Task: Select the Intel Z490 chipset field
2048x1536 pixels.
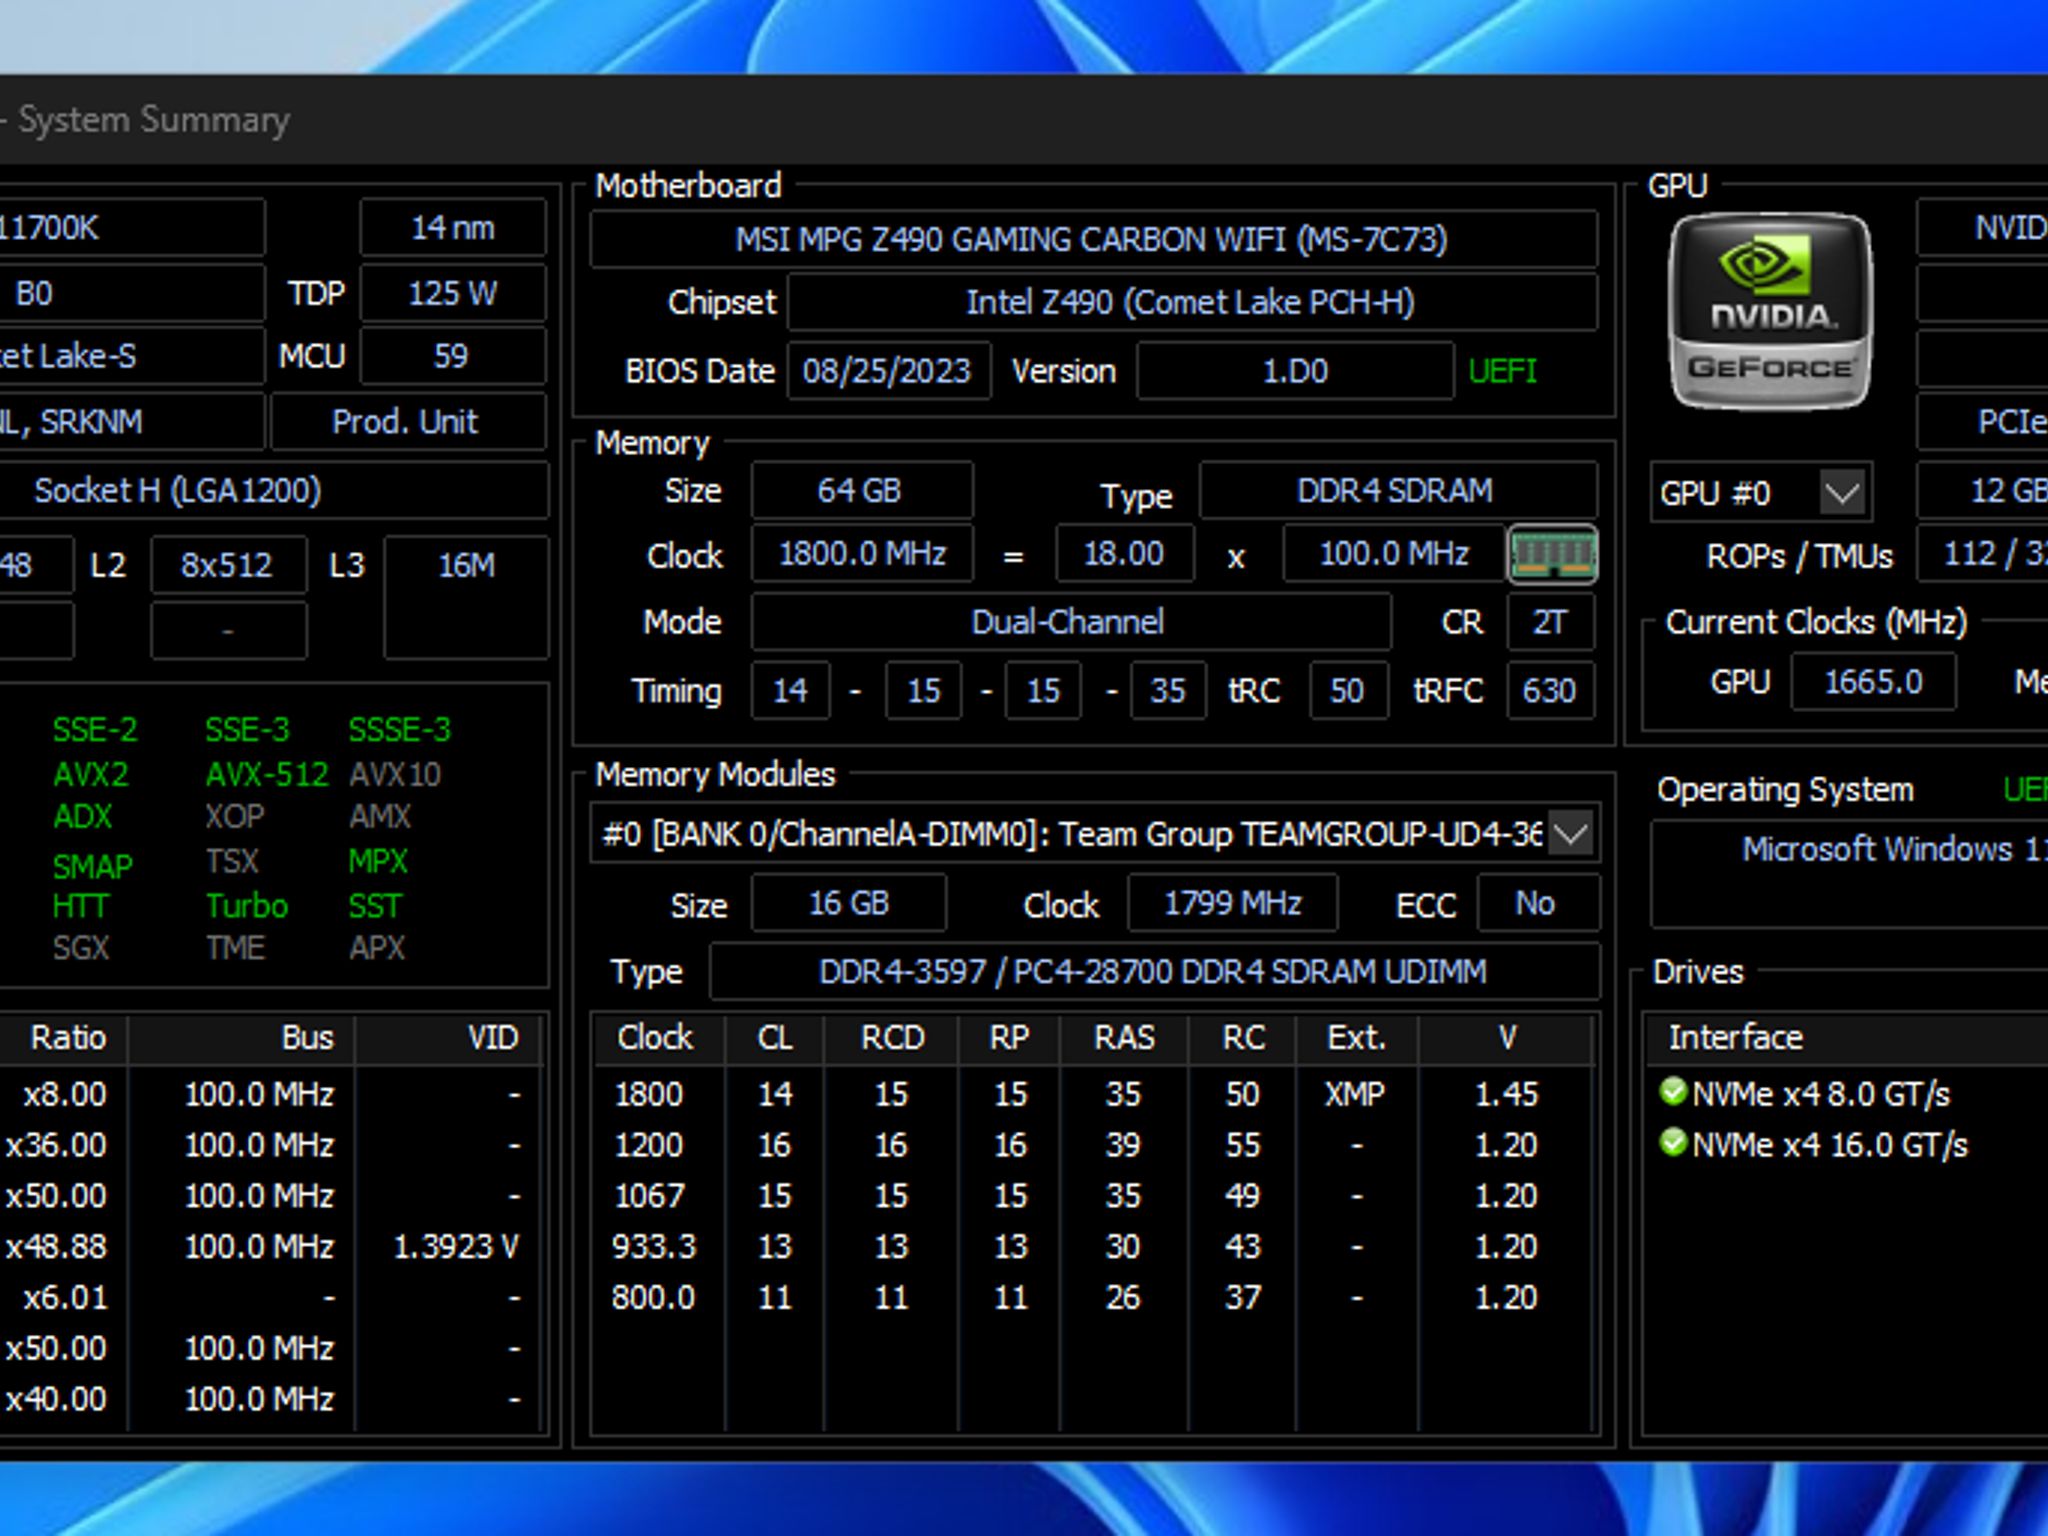Action: [x=1191, y=302]
